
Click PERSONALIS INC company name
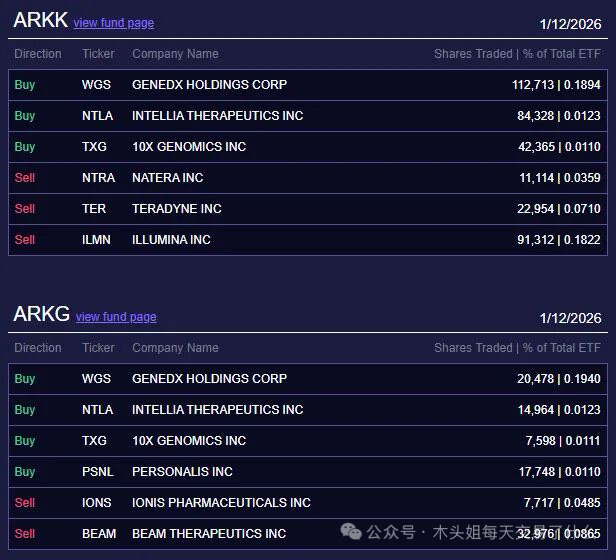tap(182, 472)
